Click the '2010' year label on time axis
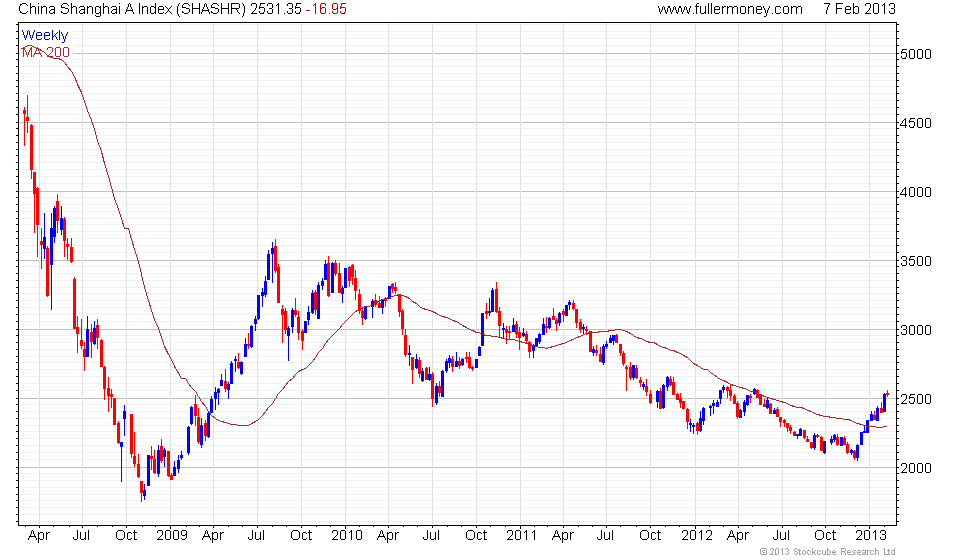The height and width of the screenshot is (560, 980). coord(347,536)
